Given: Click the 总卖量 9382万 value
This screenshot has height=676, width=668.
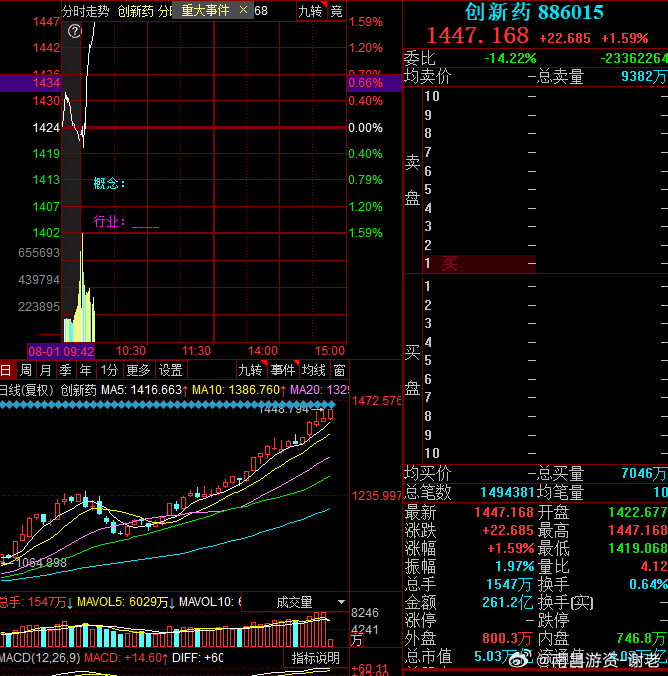Looking at the screenshot, I should pos(644,76).
